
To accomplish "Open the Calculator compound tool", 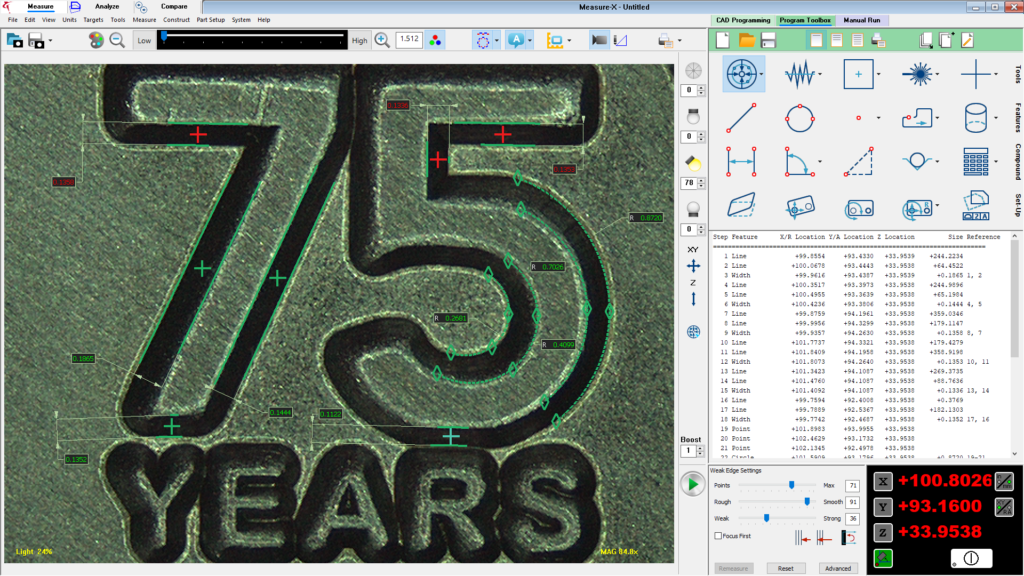I will pos(975,162).
